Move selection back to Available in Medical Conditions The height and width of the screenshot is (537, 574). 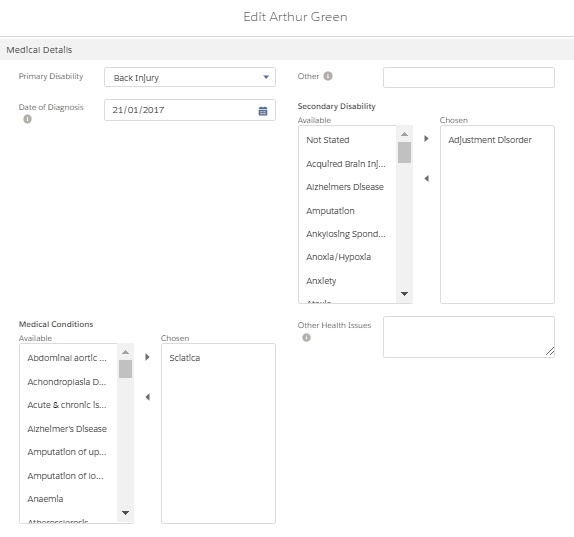(147, 397)
